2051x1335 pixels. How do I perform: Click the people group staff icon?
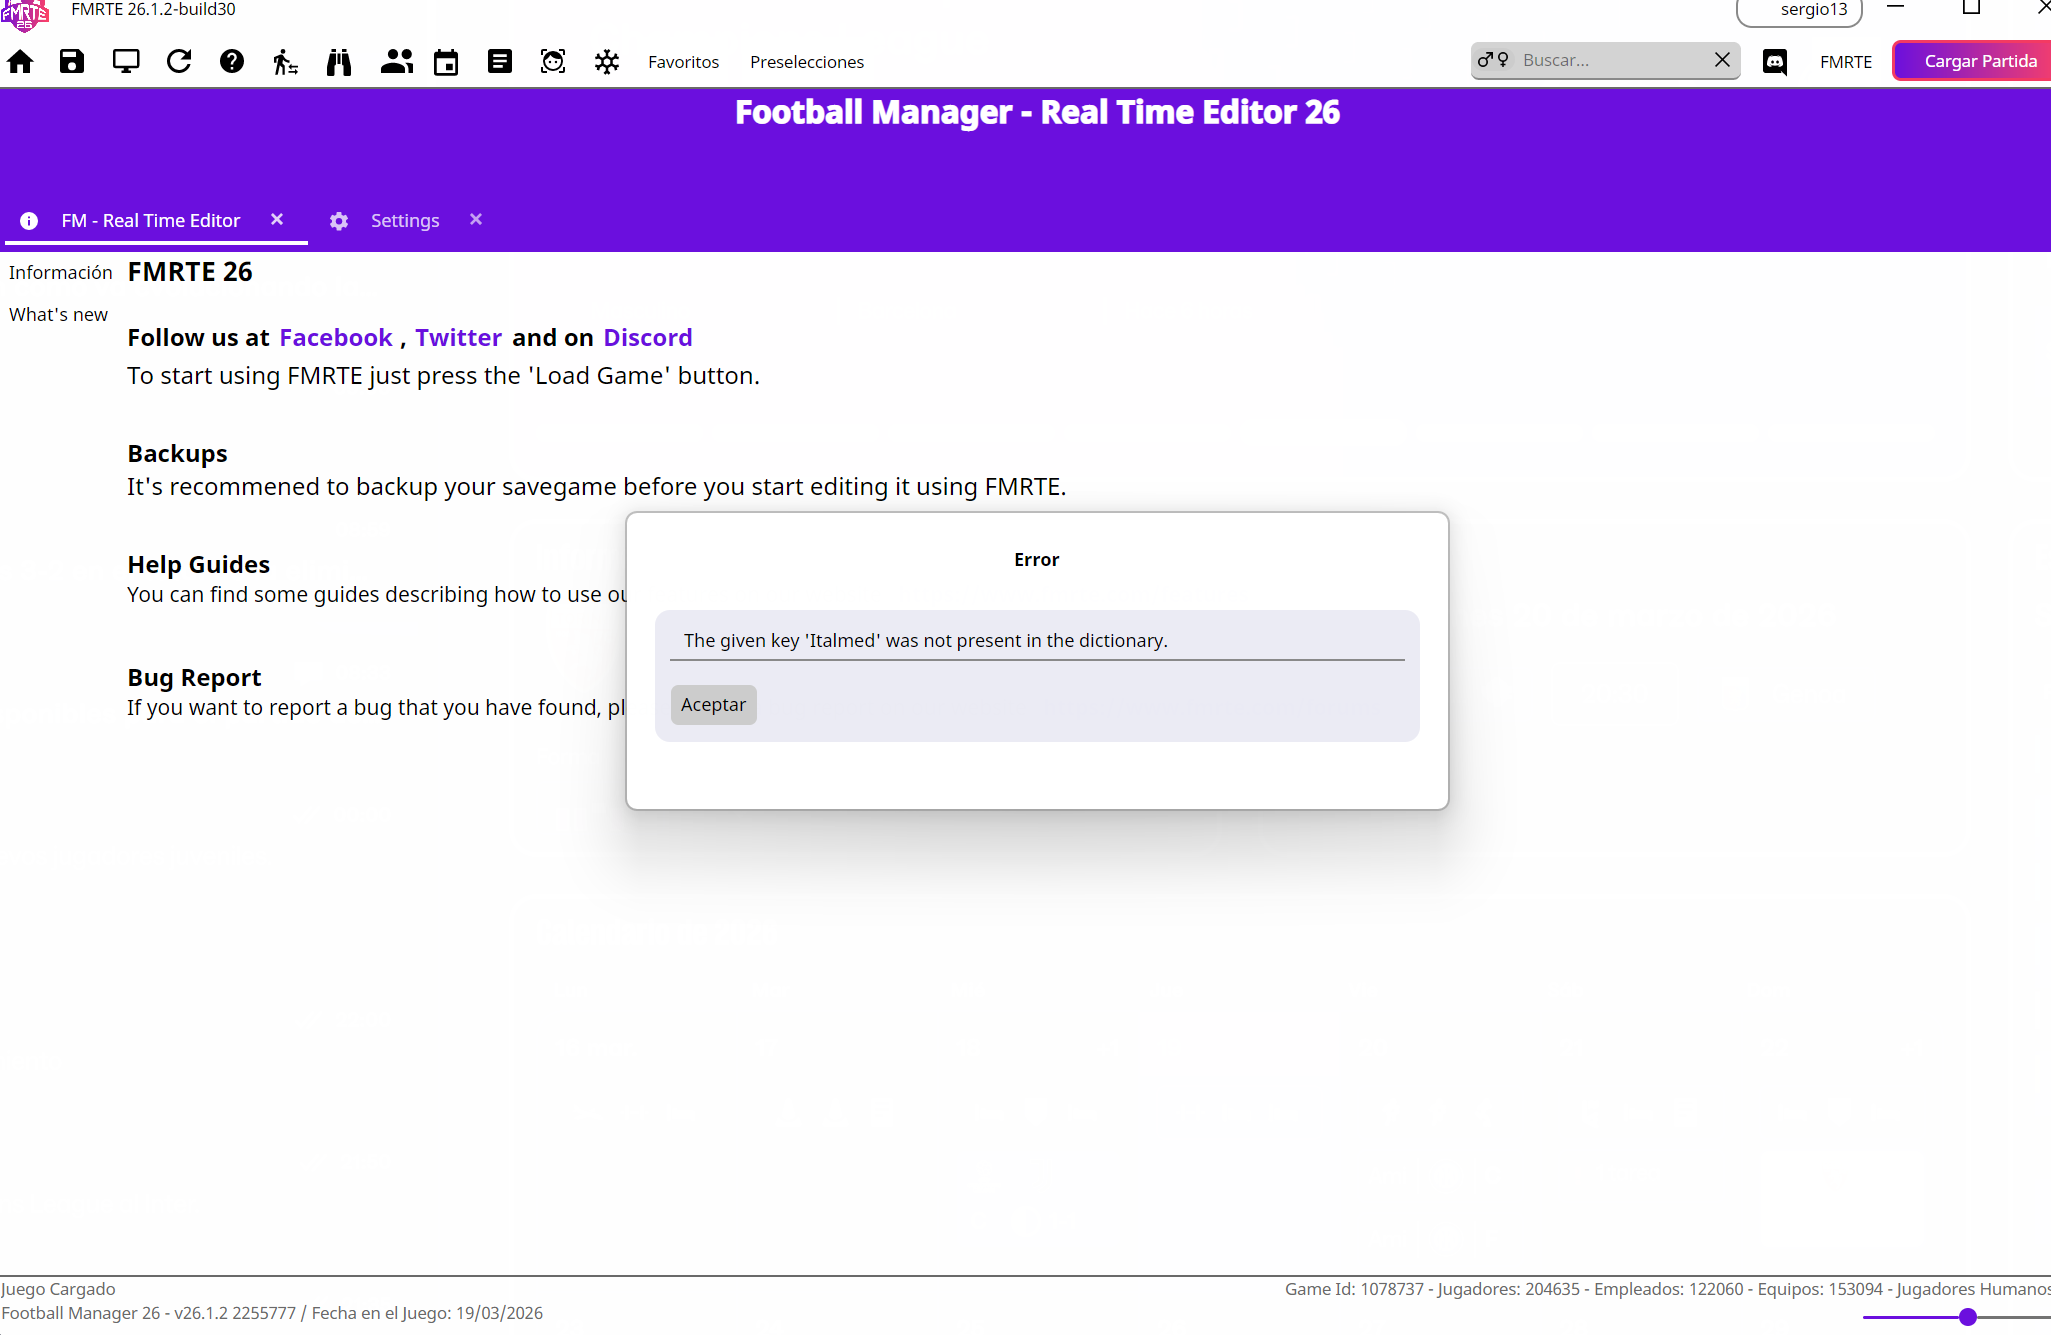(397, 62)
